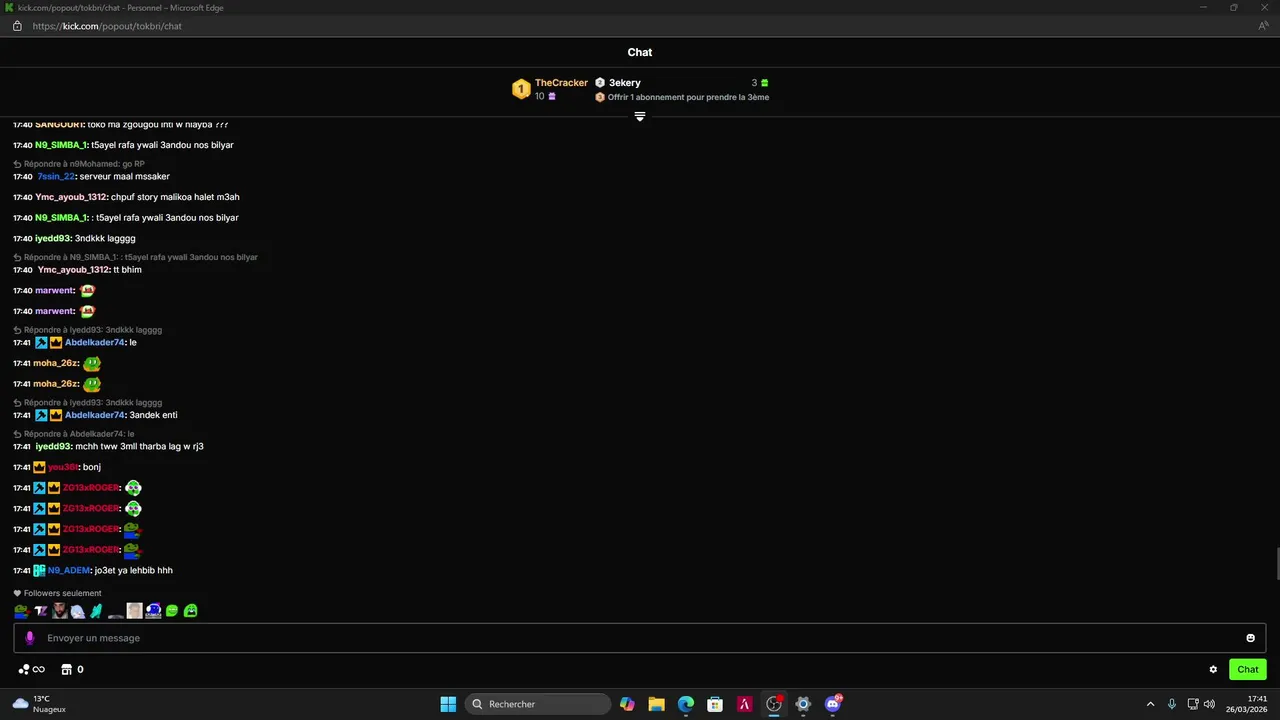Click the green crying blob emote
The height and width of the screenshot is (720, 1280).
(191, 611)
